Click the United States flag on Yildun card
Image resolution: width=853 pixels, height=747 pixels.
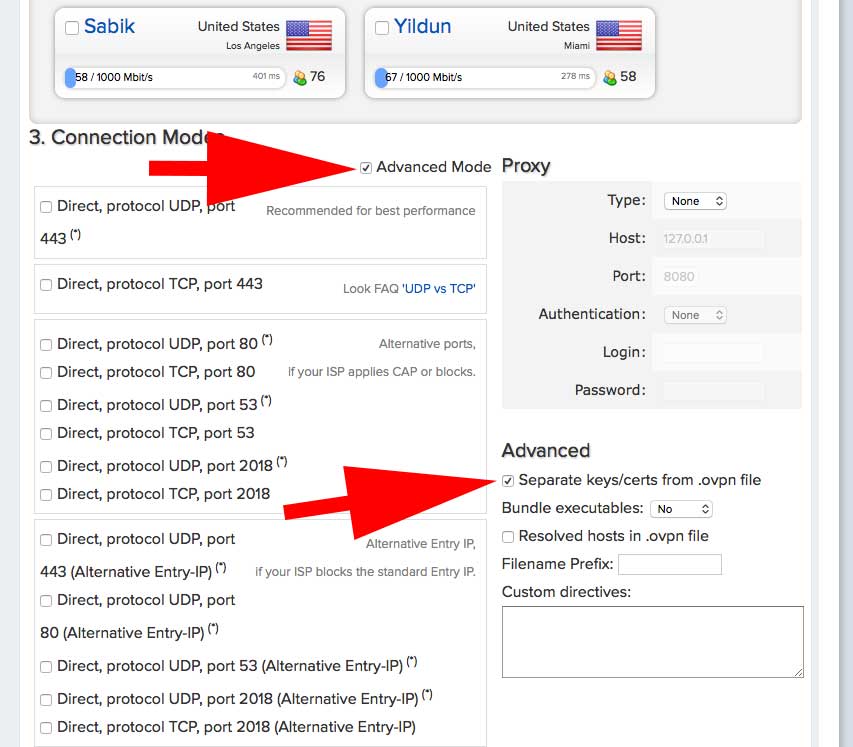tap(619, 35)
